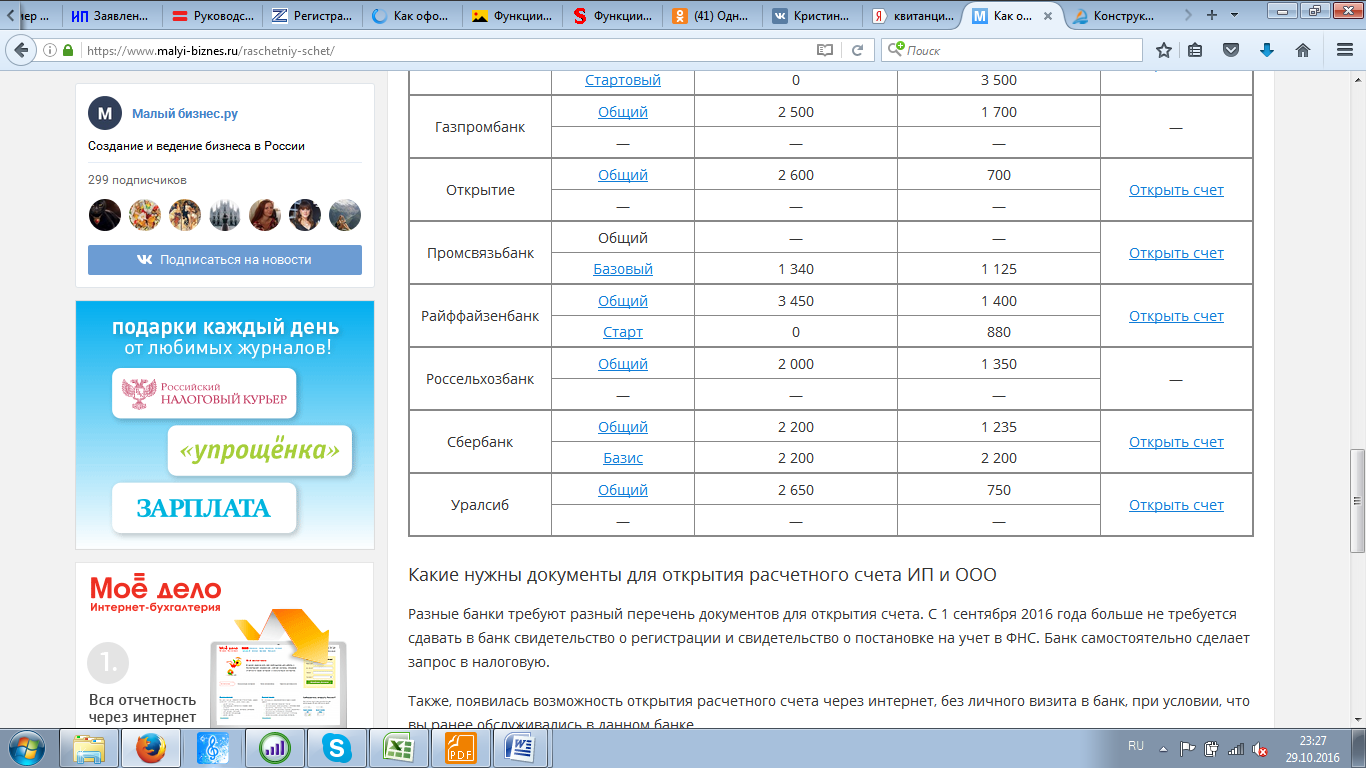Screen dimensions: 1366x768
Task: Open Открытие 'Общий' tariff link
Action: click(623, 175)
